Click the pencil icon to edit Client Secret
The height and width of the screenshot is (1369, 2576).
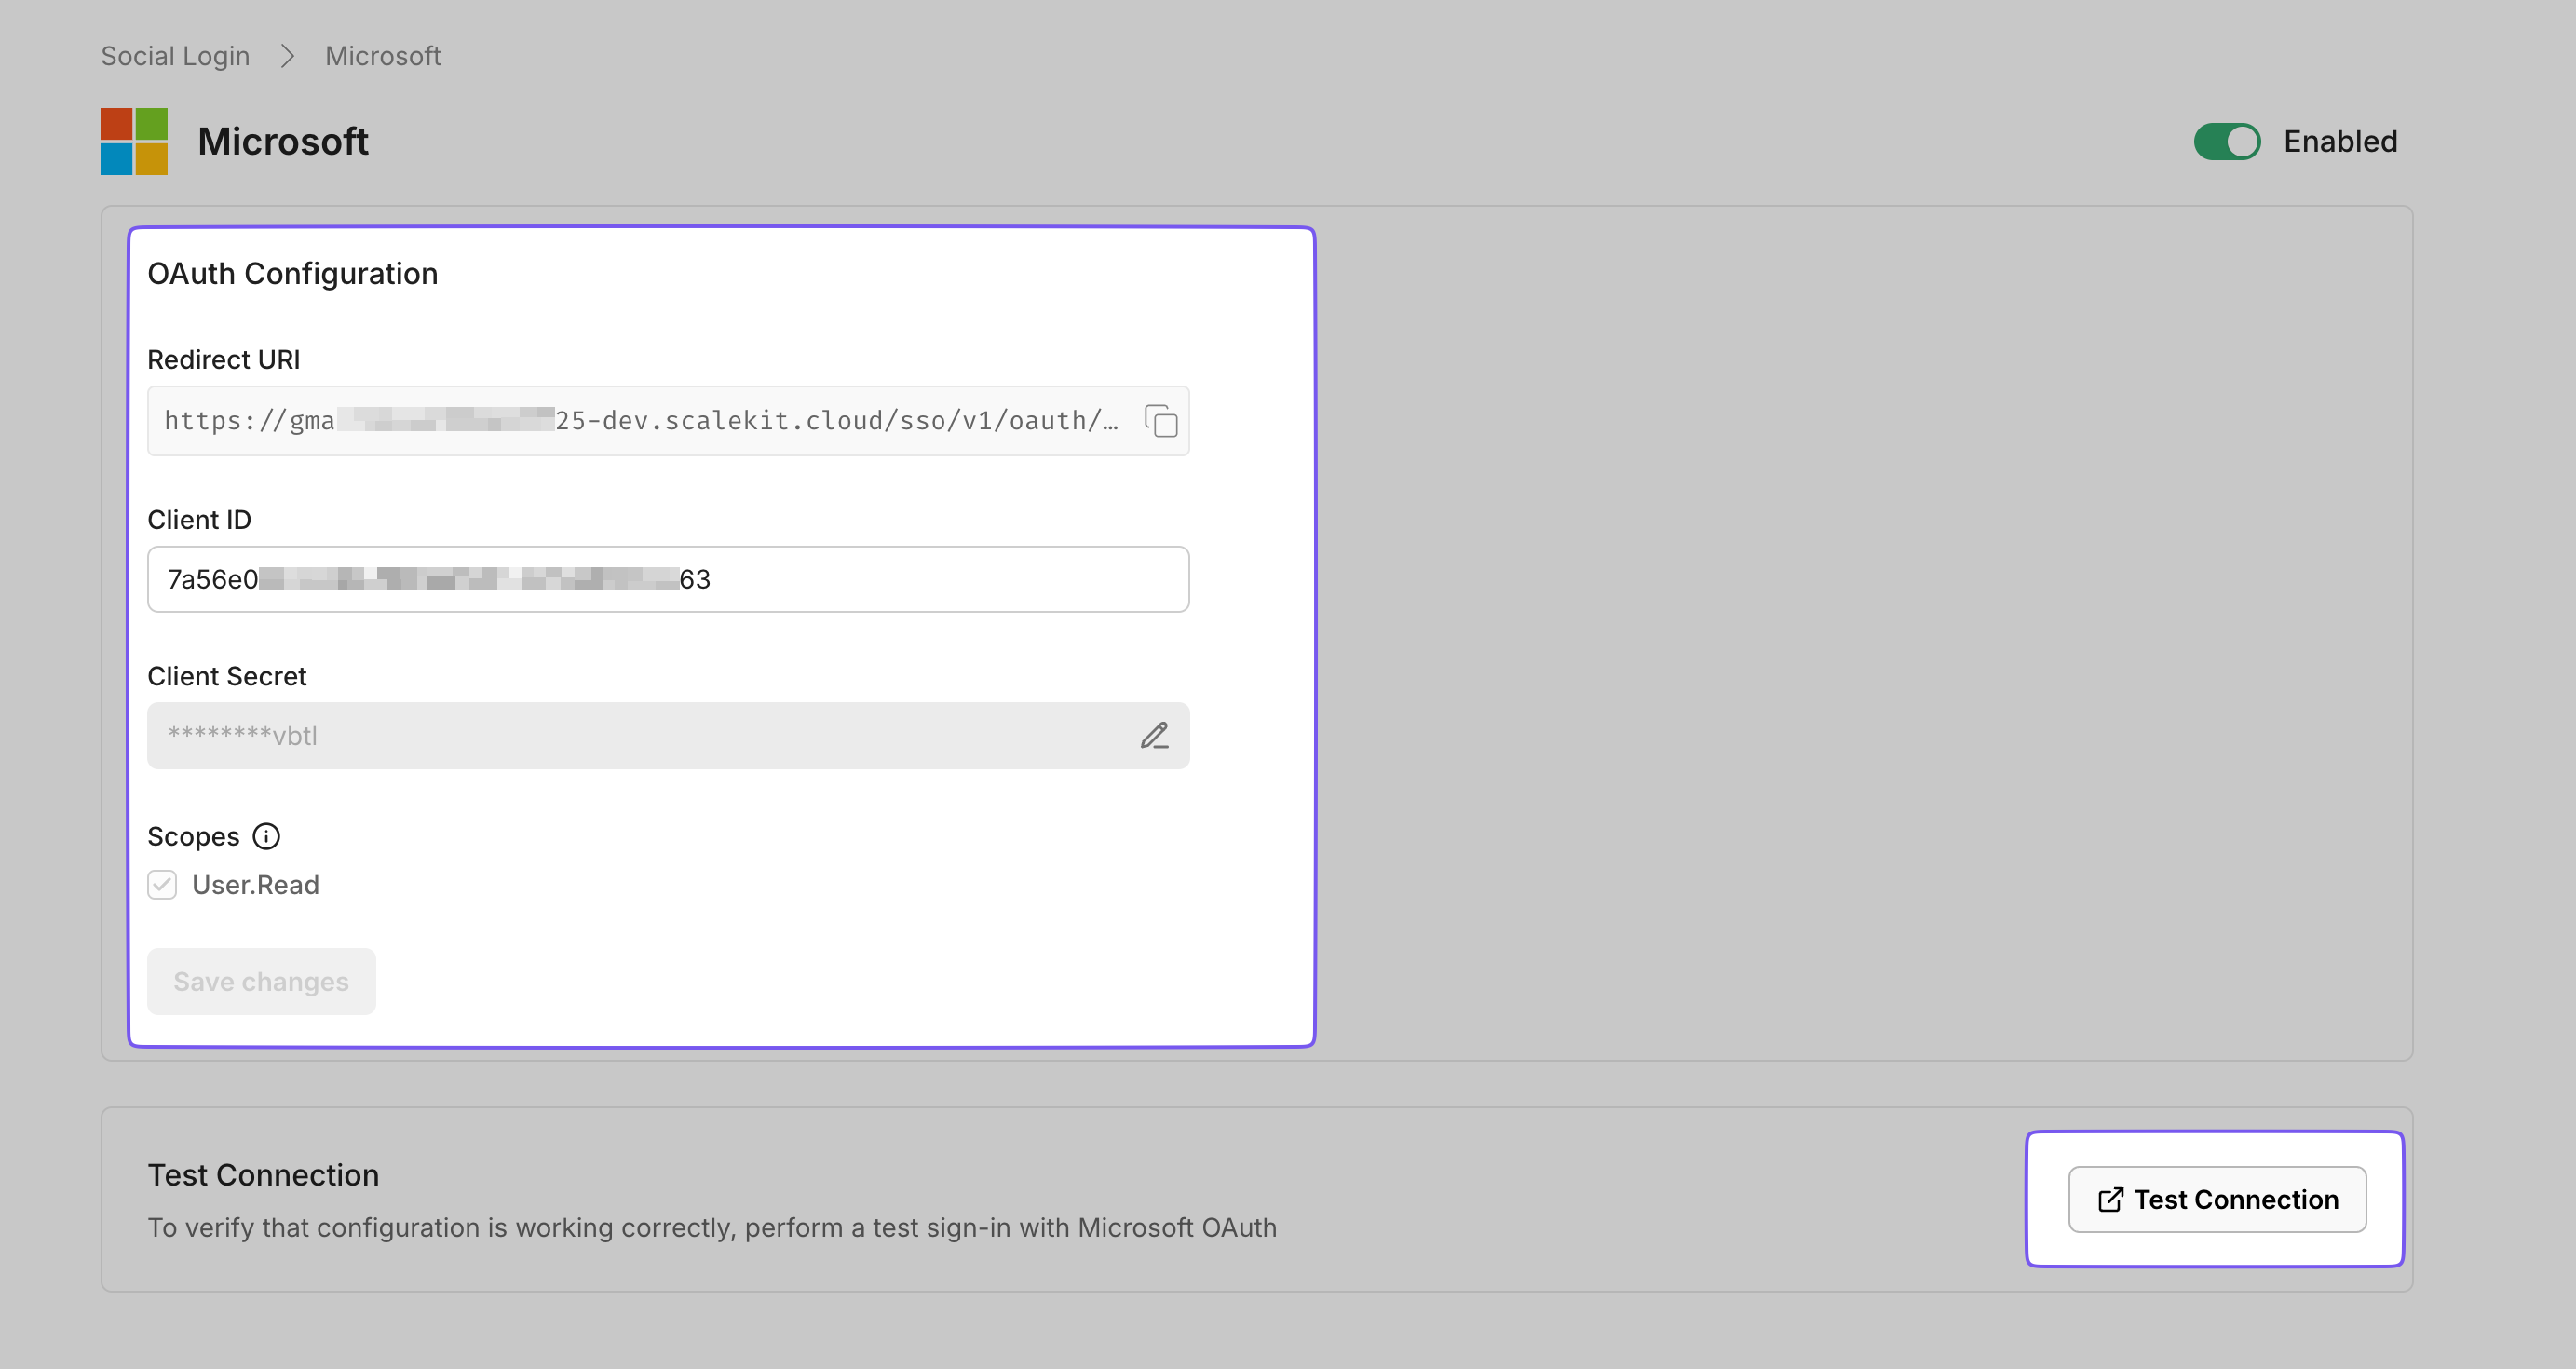pyautogui.click(x=1155, y=736)
